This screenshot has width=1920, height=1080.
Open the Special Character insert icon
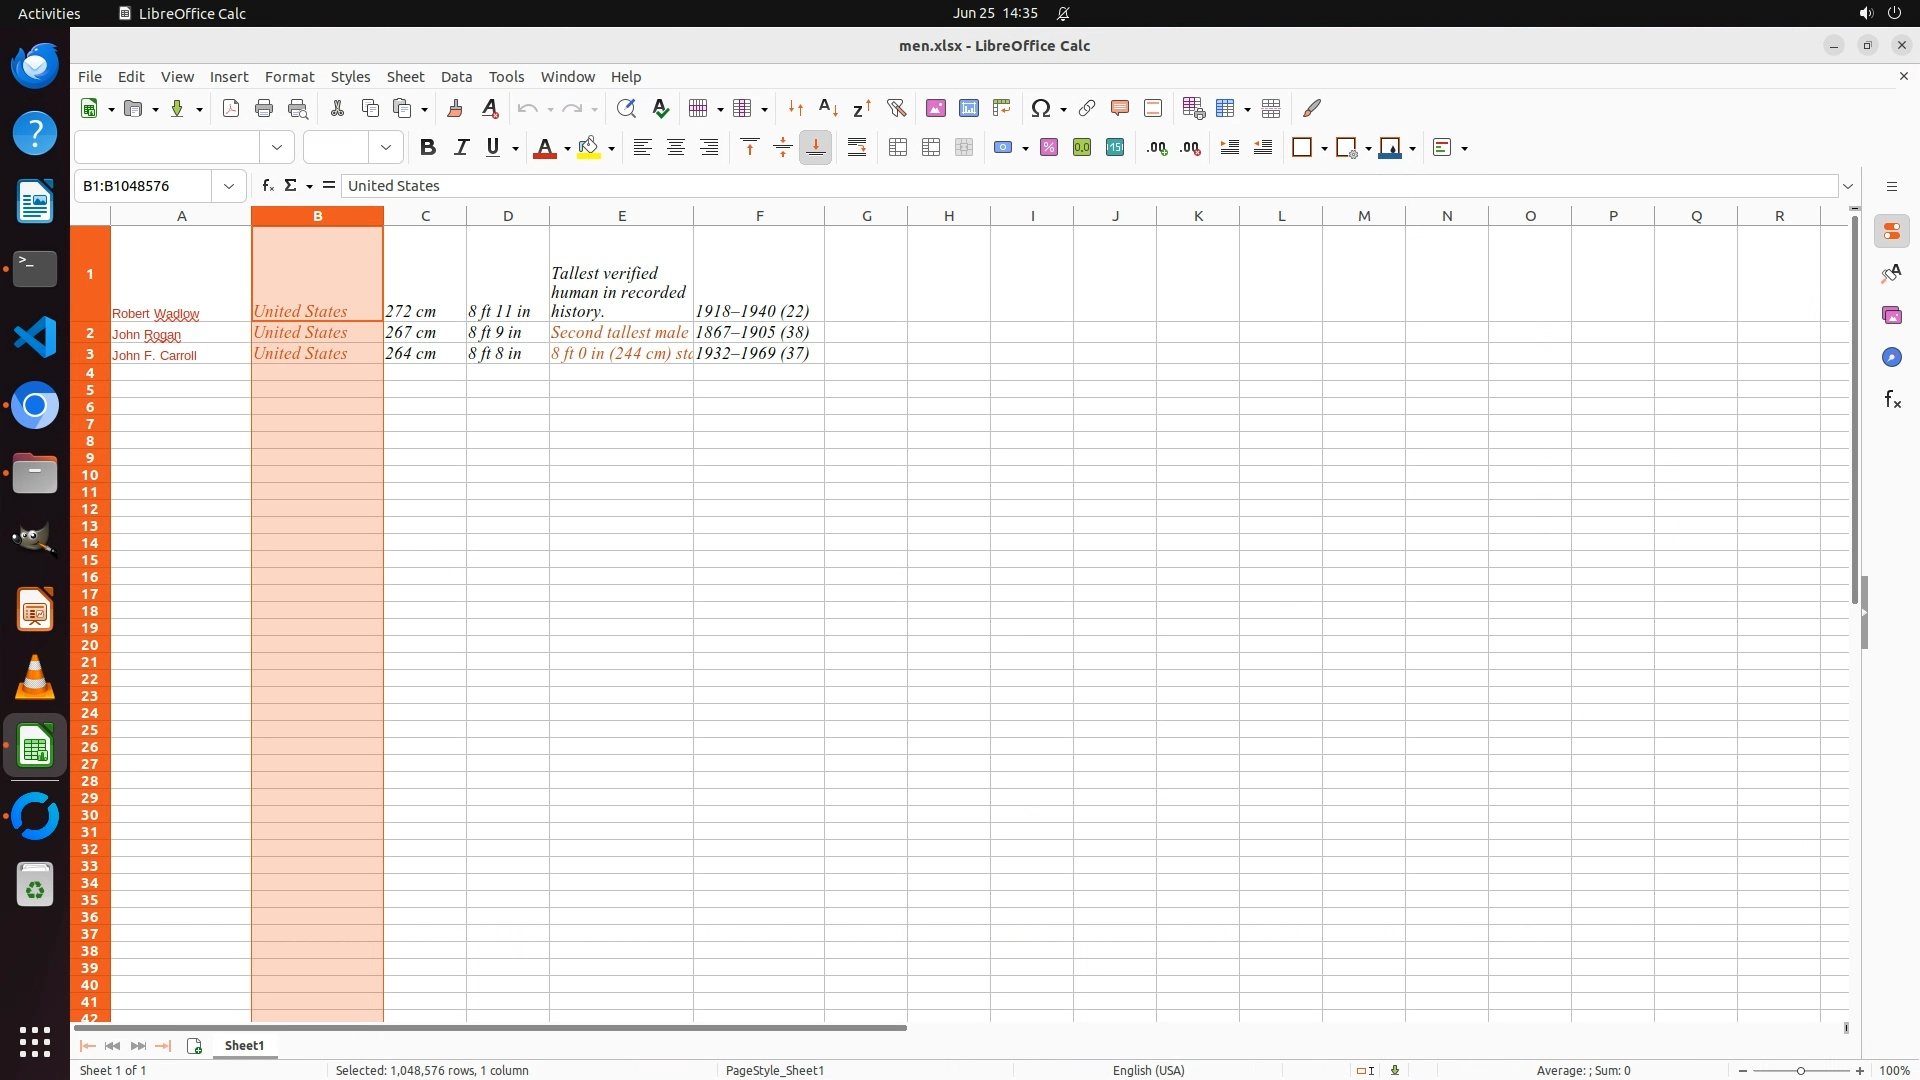pos(1041,108)
